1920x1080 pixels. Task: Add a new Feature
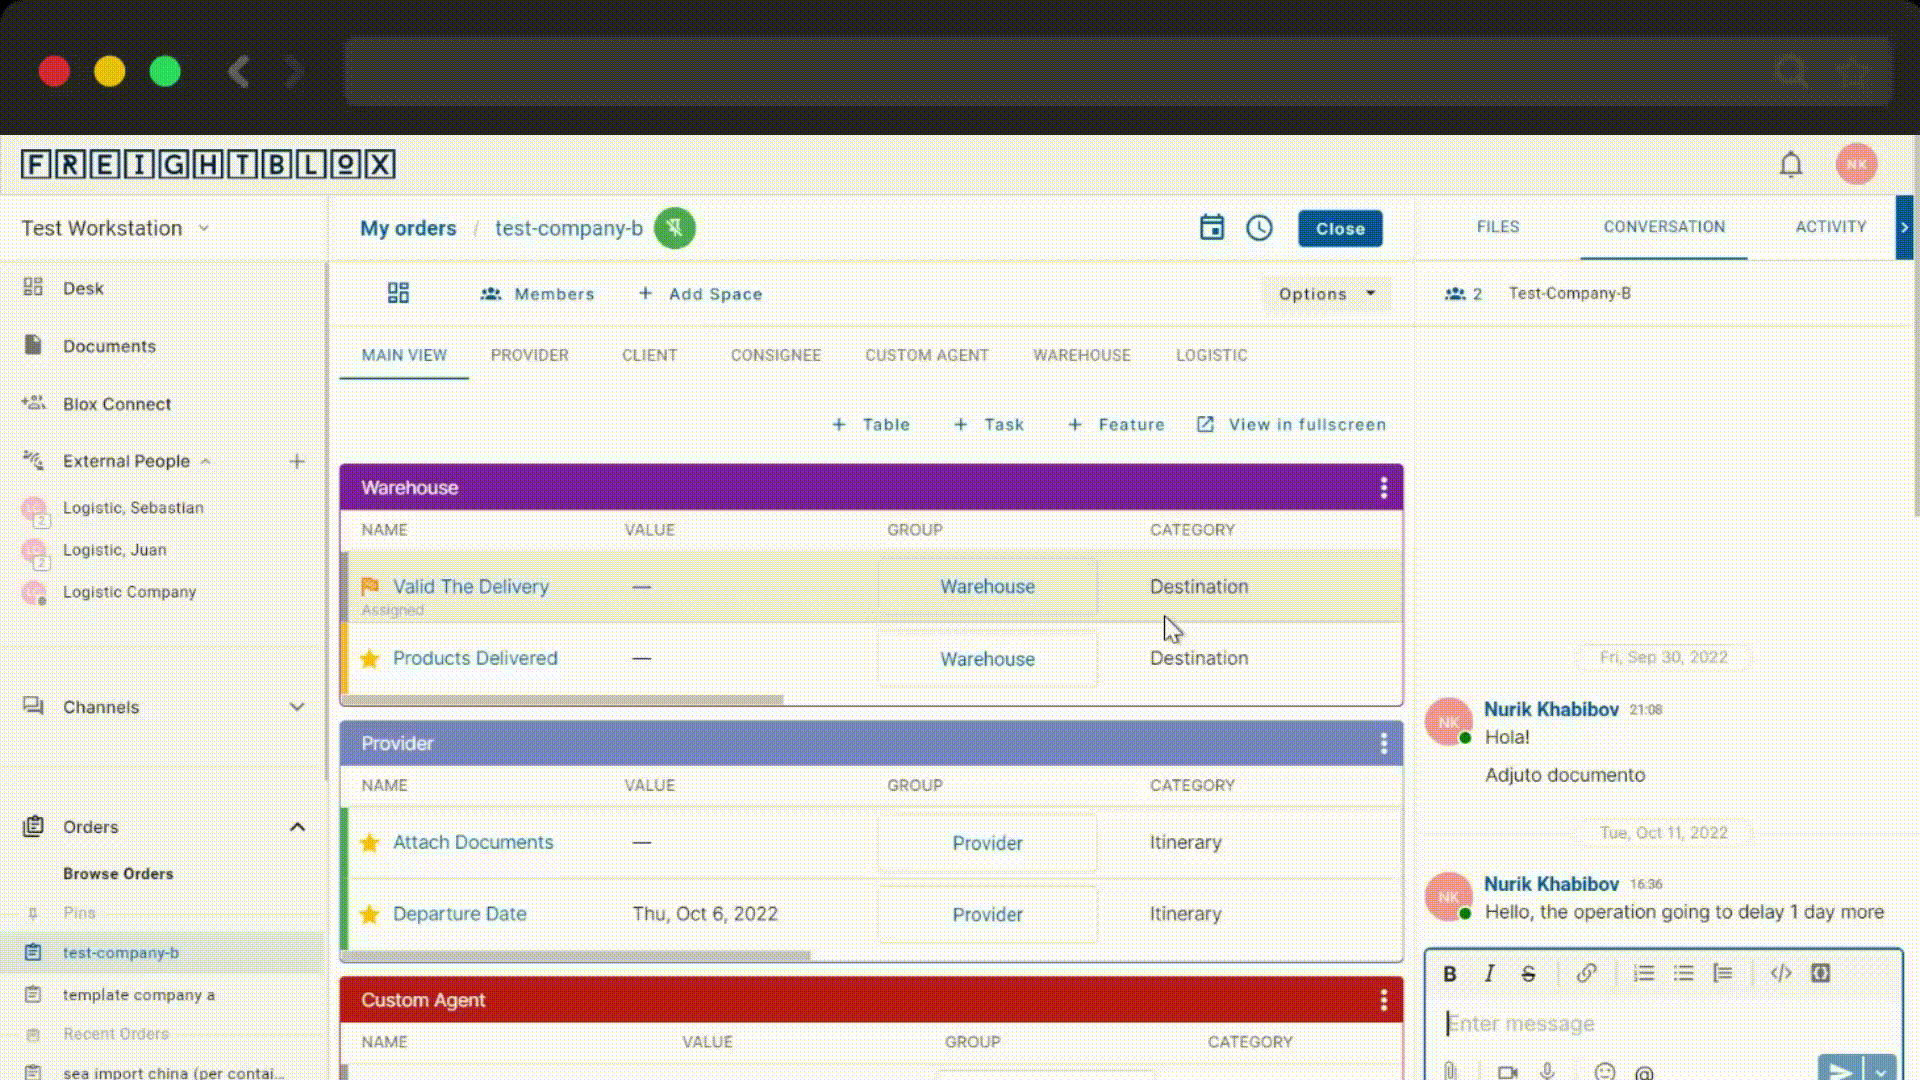tap(1116, 424)
